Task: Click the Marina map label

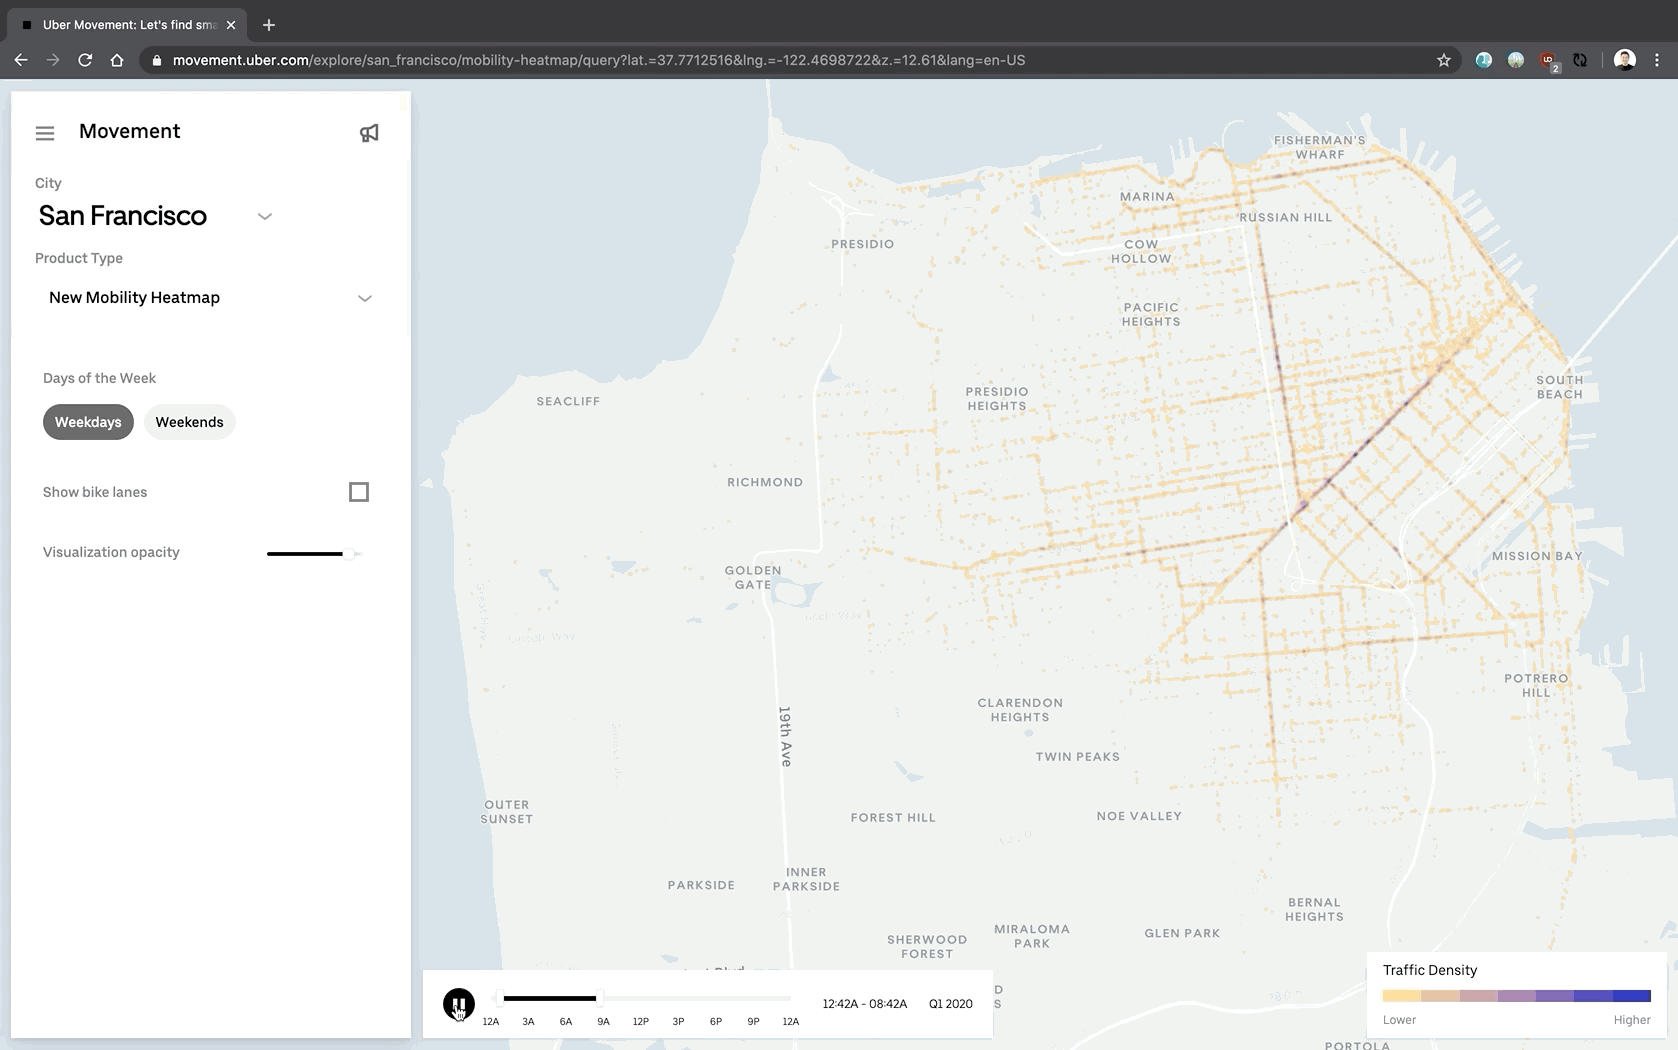Action: click(1147, 197)
